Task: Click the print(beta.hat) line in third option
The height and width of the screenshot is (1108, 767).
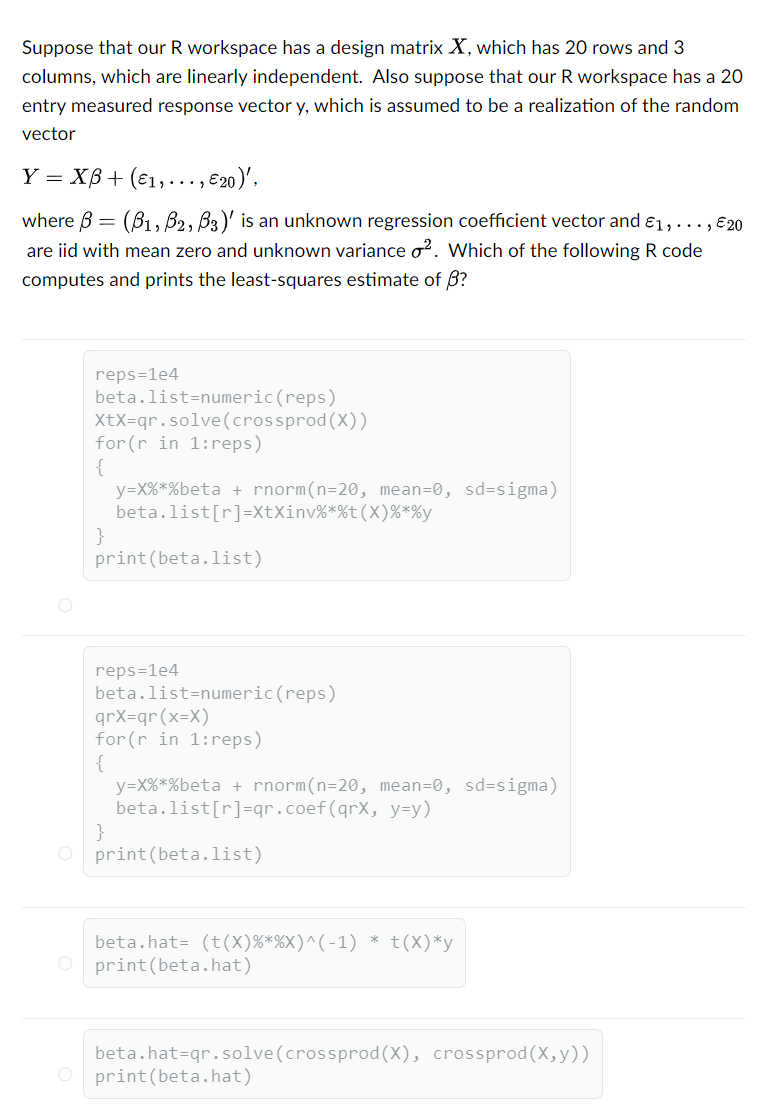Action: pyautogui.click(x=166, y=965)
